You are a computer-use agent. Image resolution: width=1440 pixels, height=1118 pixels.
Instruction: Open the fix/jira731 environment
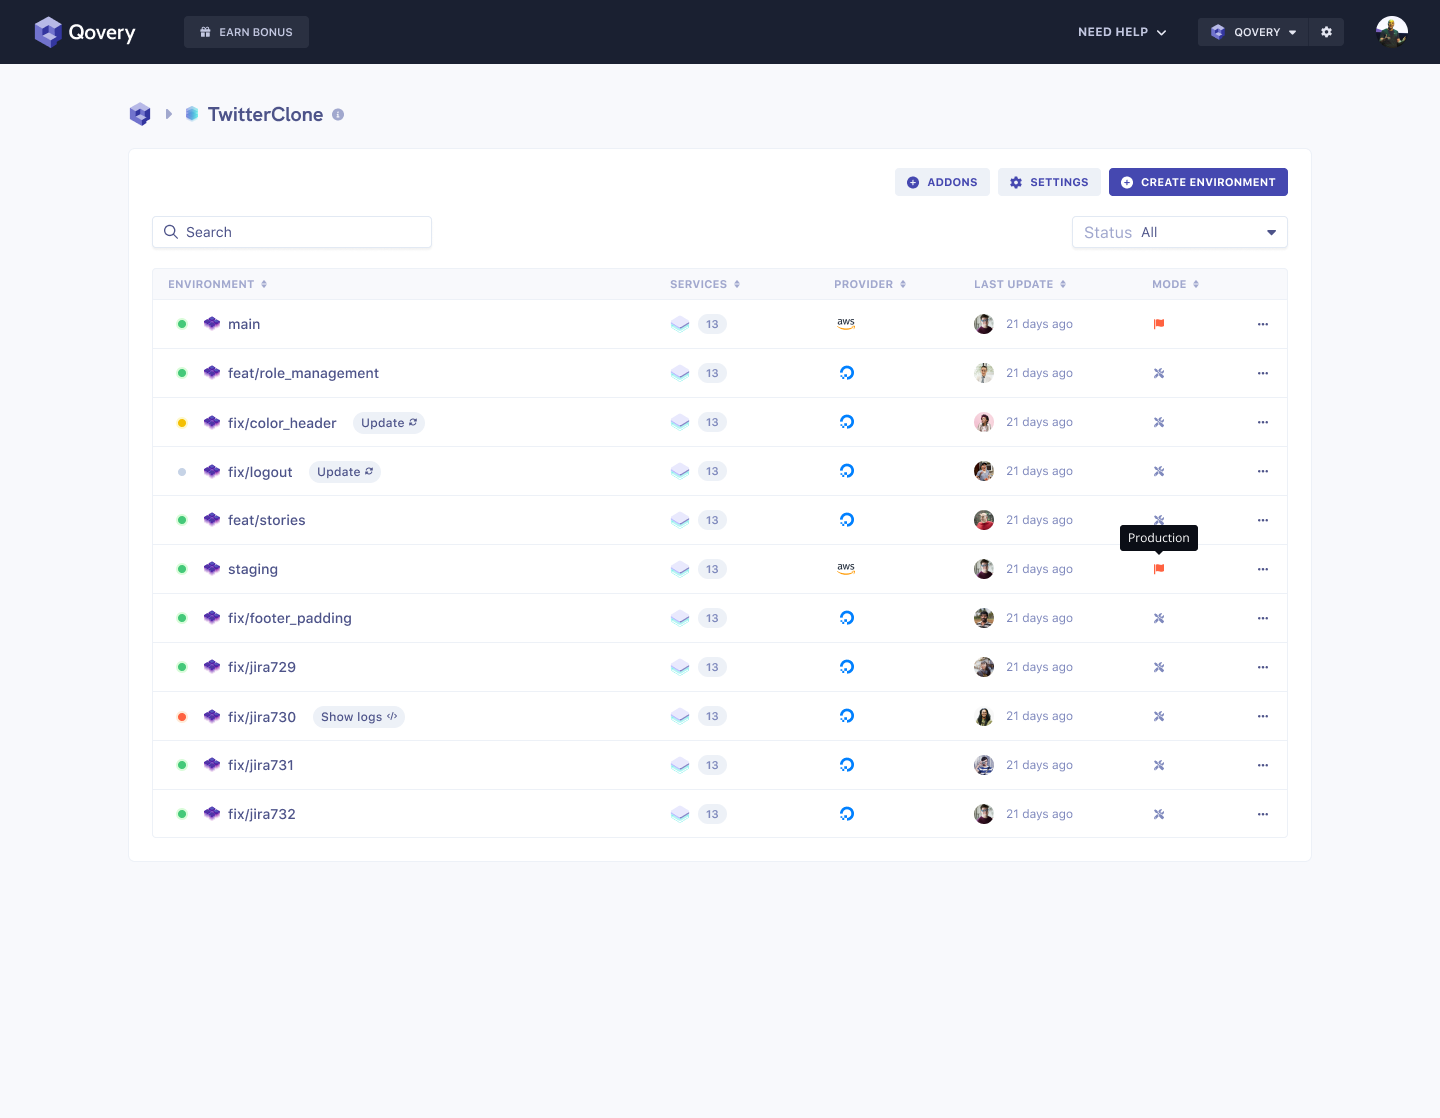pos(261,765)
